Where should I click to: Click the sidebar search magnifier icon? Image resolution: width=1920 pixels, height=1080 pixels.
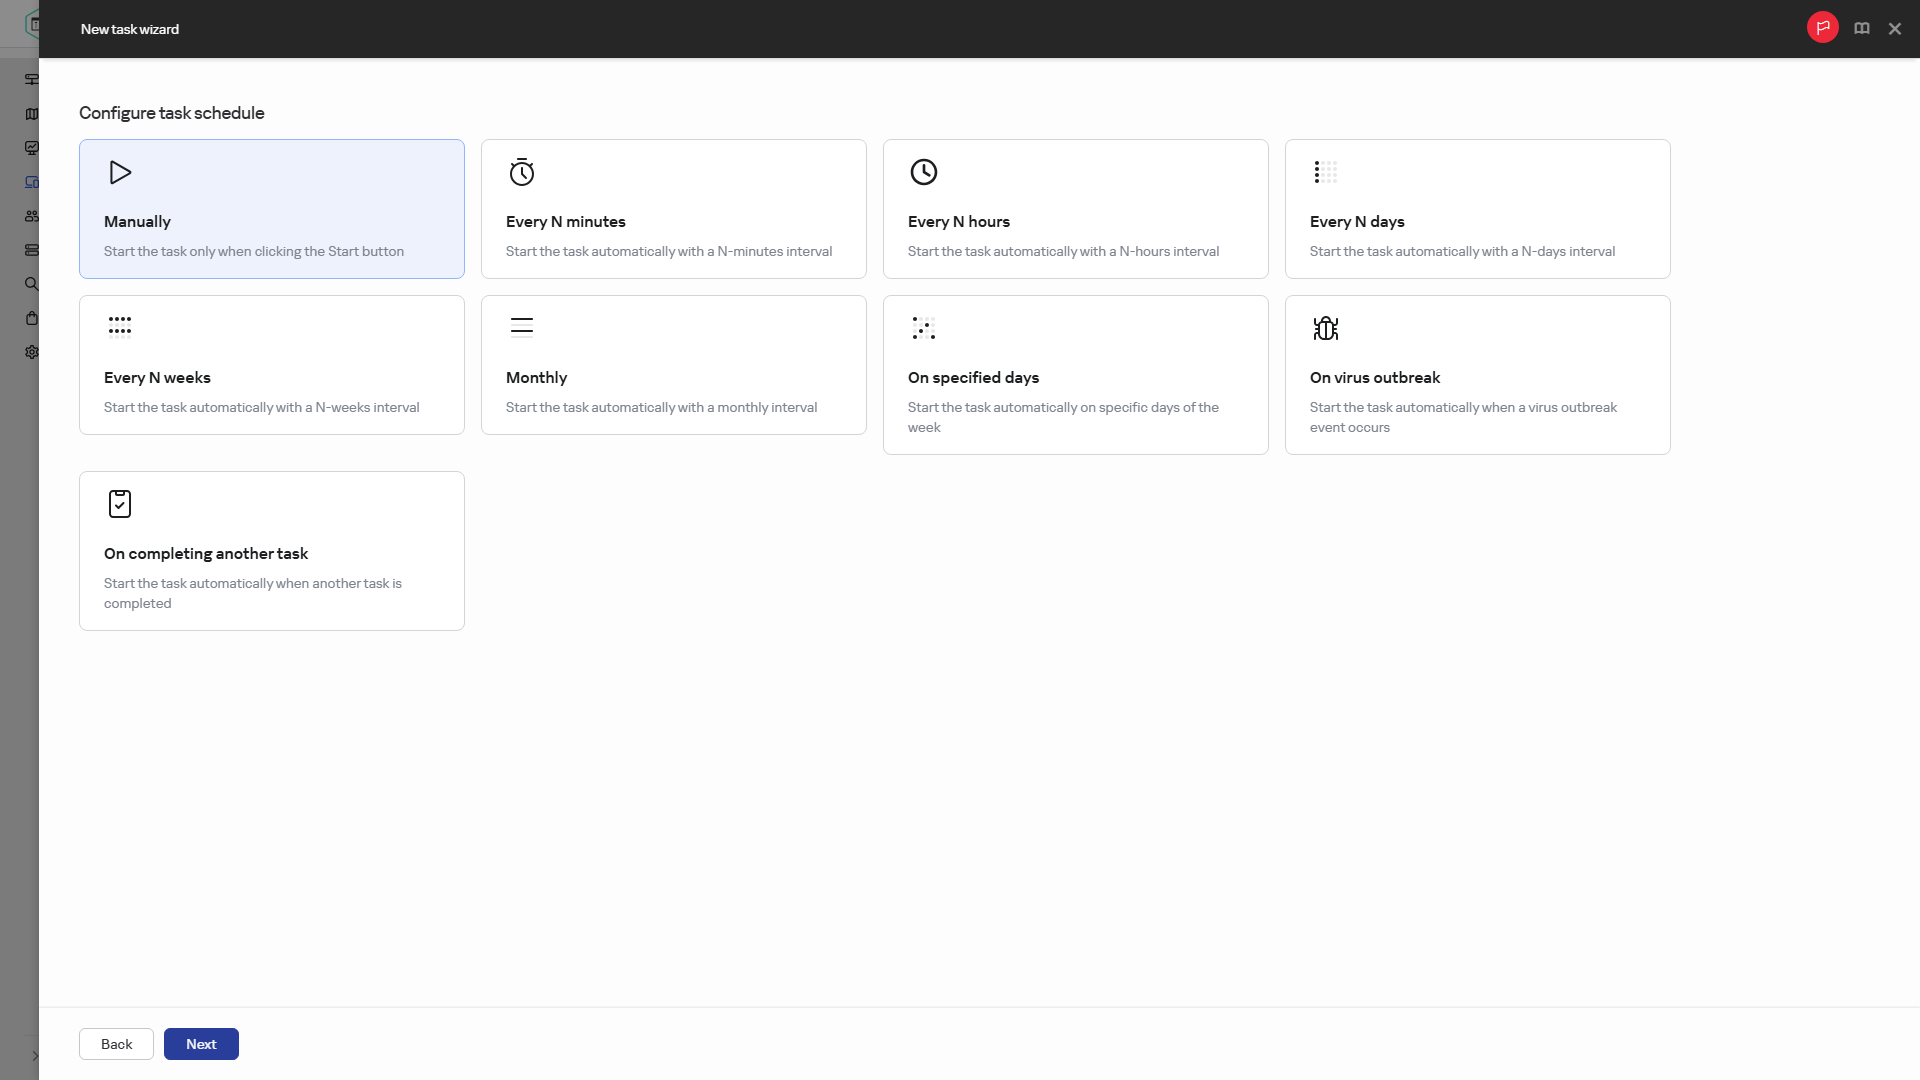coord(32,284)
